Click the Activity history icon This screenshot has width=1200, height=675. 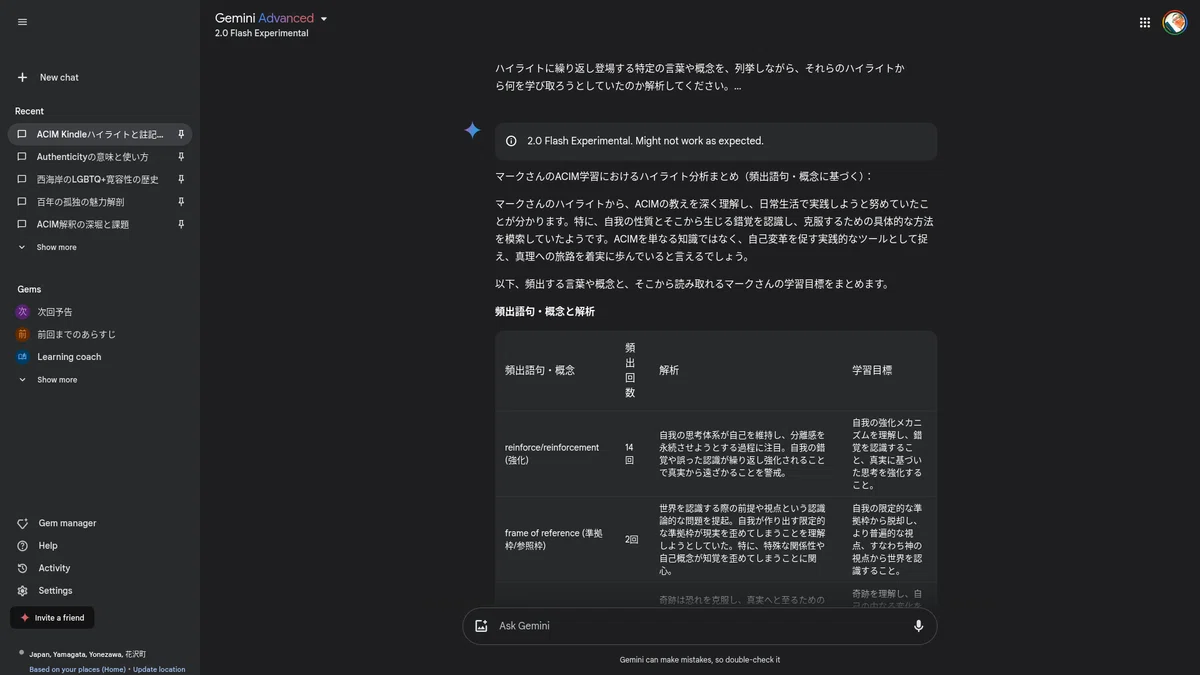click(x=22, y=568)
